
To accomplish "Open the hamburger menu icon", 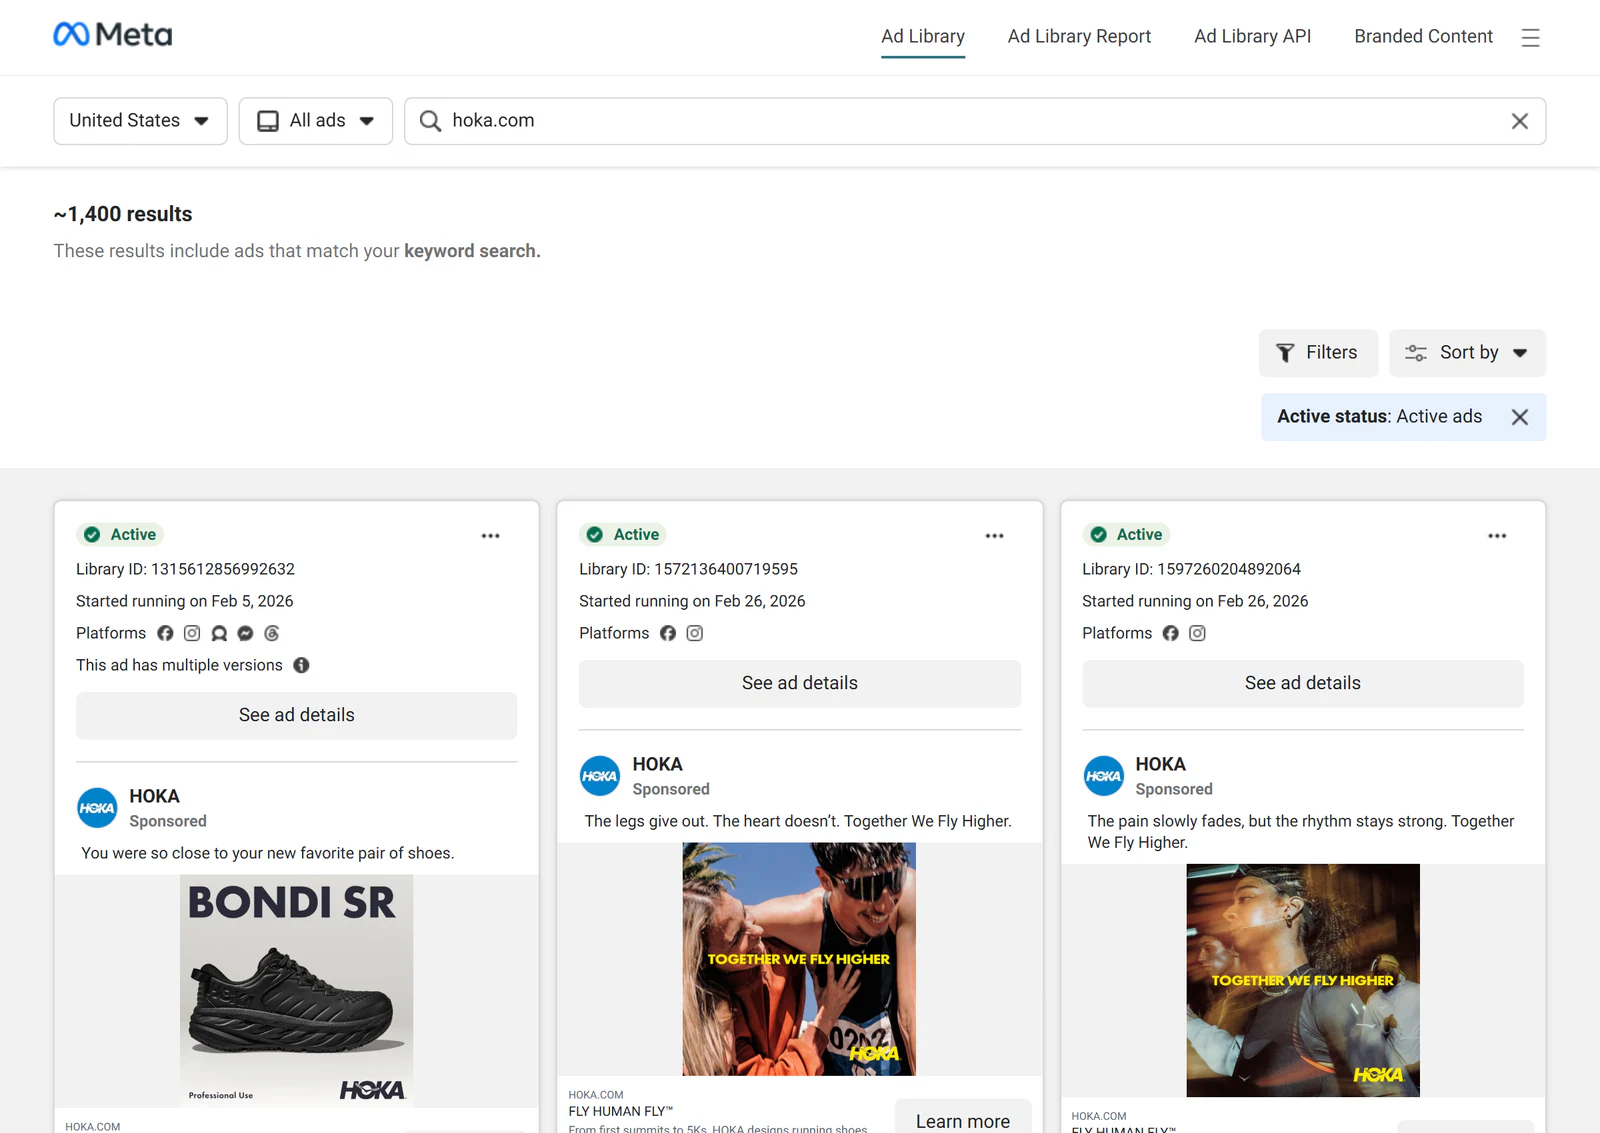I will tap(1530, 38).
